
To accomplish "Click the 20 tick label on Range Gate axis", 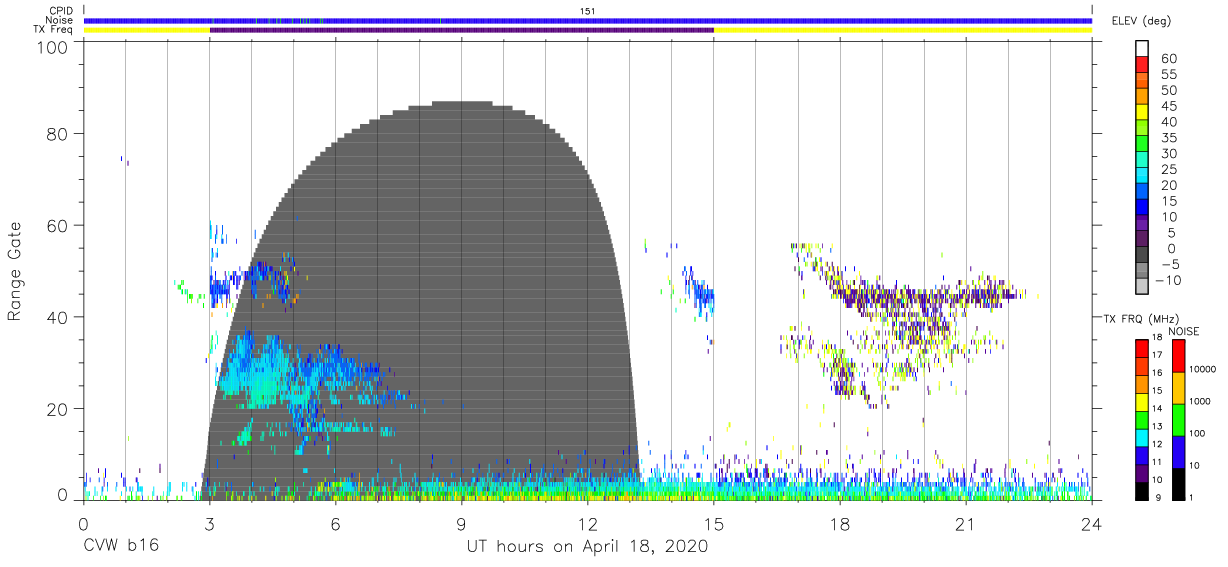I will [x=57, y=409].
